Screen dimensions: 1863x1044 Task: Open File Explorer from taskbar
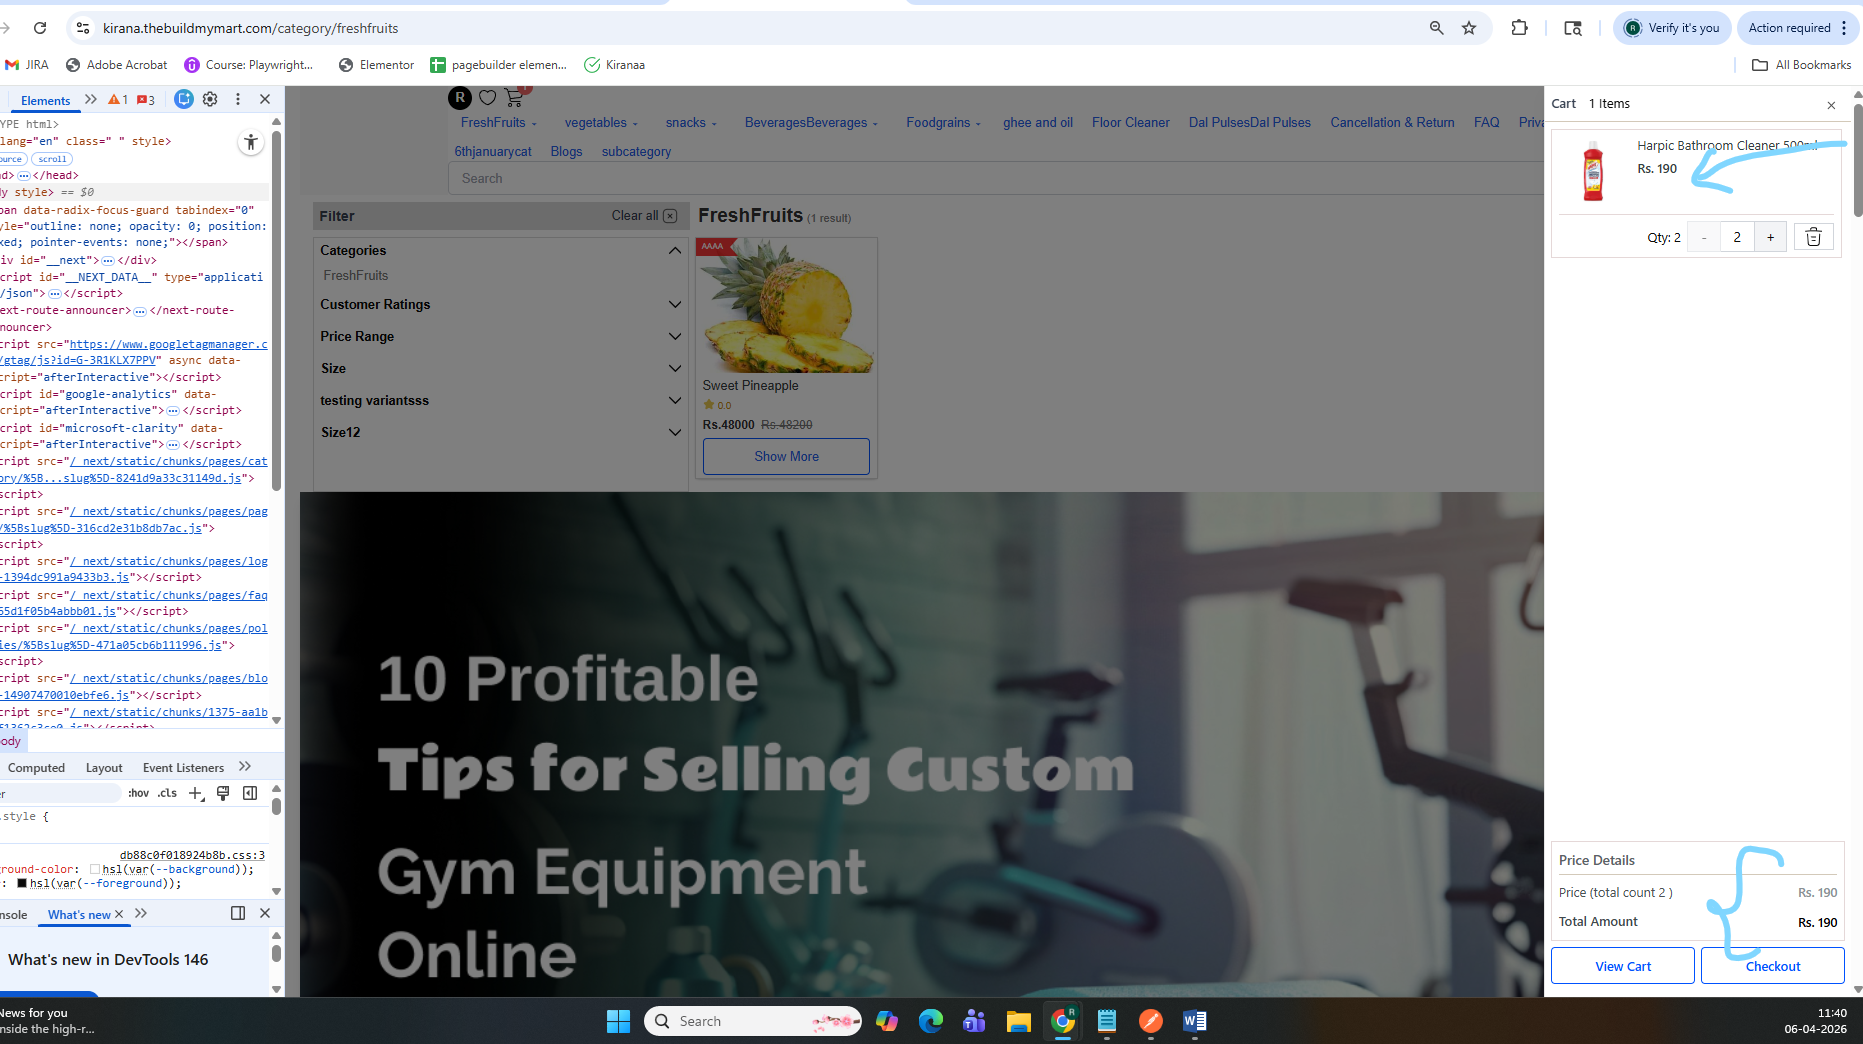tap(1019, 1021)
